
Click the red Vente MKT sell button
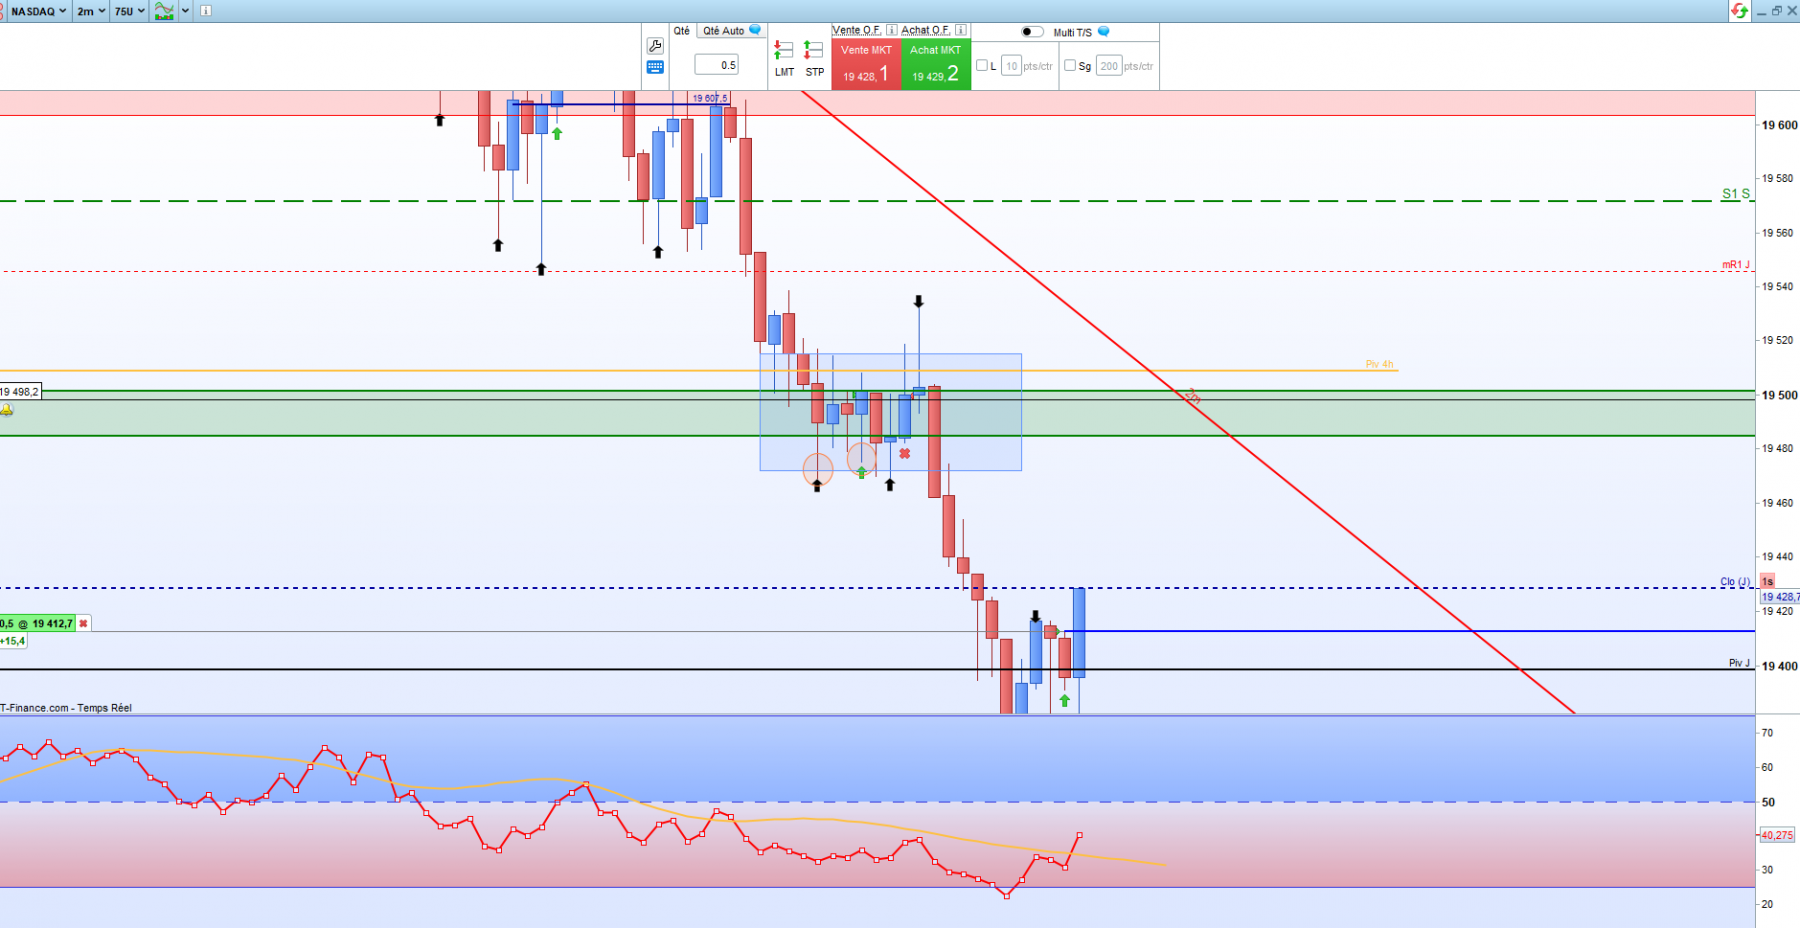pyautogui.click(x=866, y=64)
